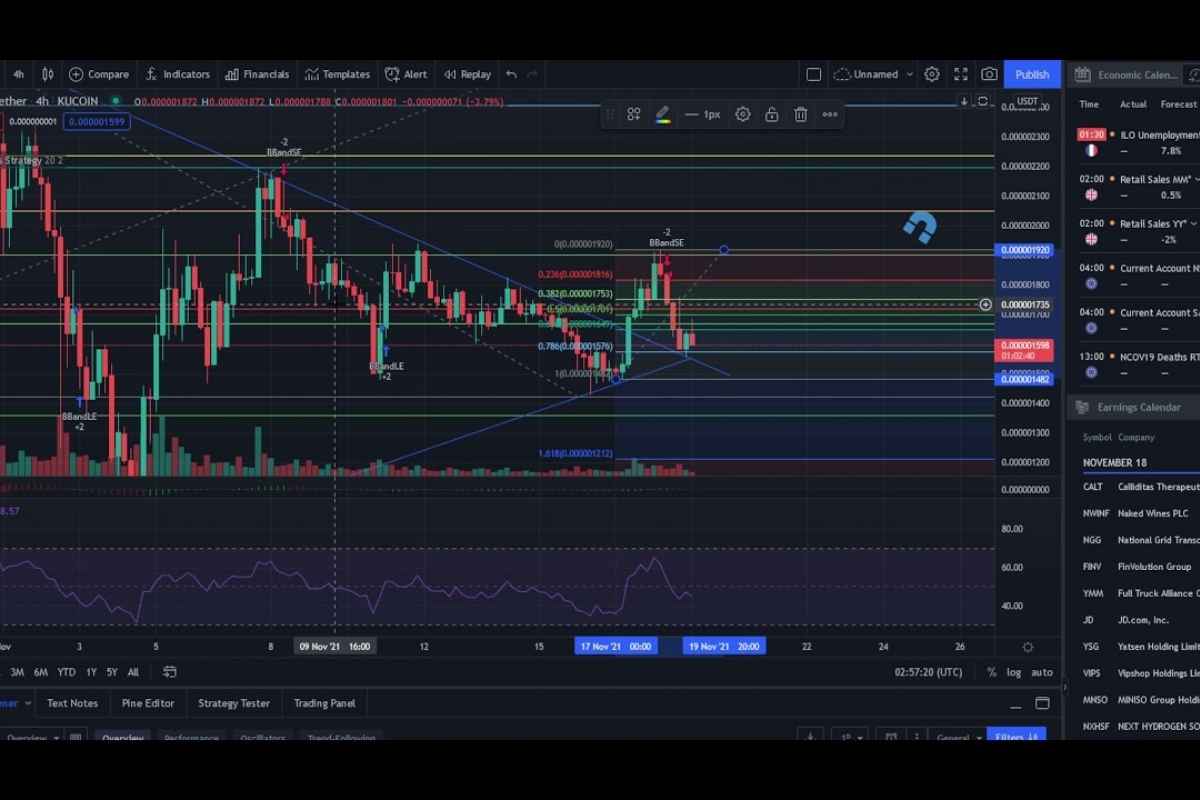This screenshot has height=800, width=1200.
Task: Open the Earnings Calendar widget header
Action: pos(1134,407)
